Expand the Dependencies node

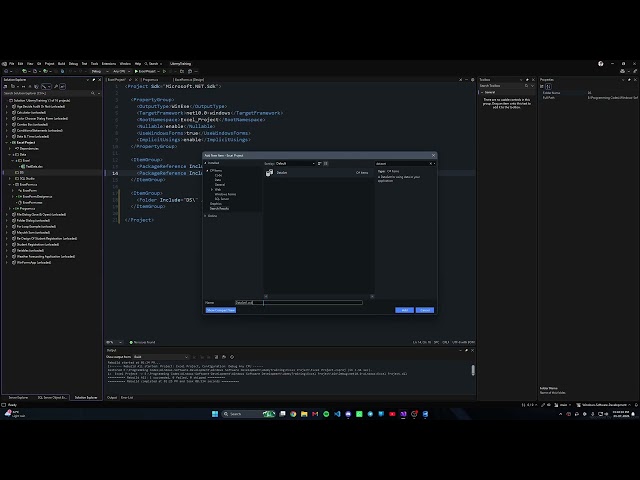pos(10,149)
